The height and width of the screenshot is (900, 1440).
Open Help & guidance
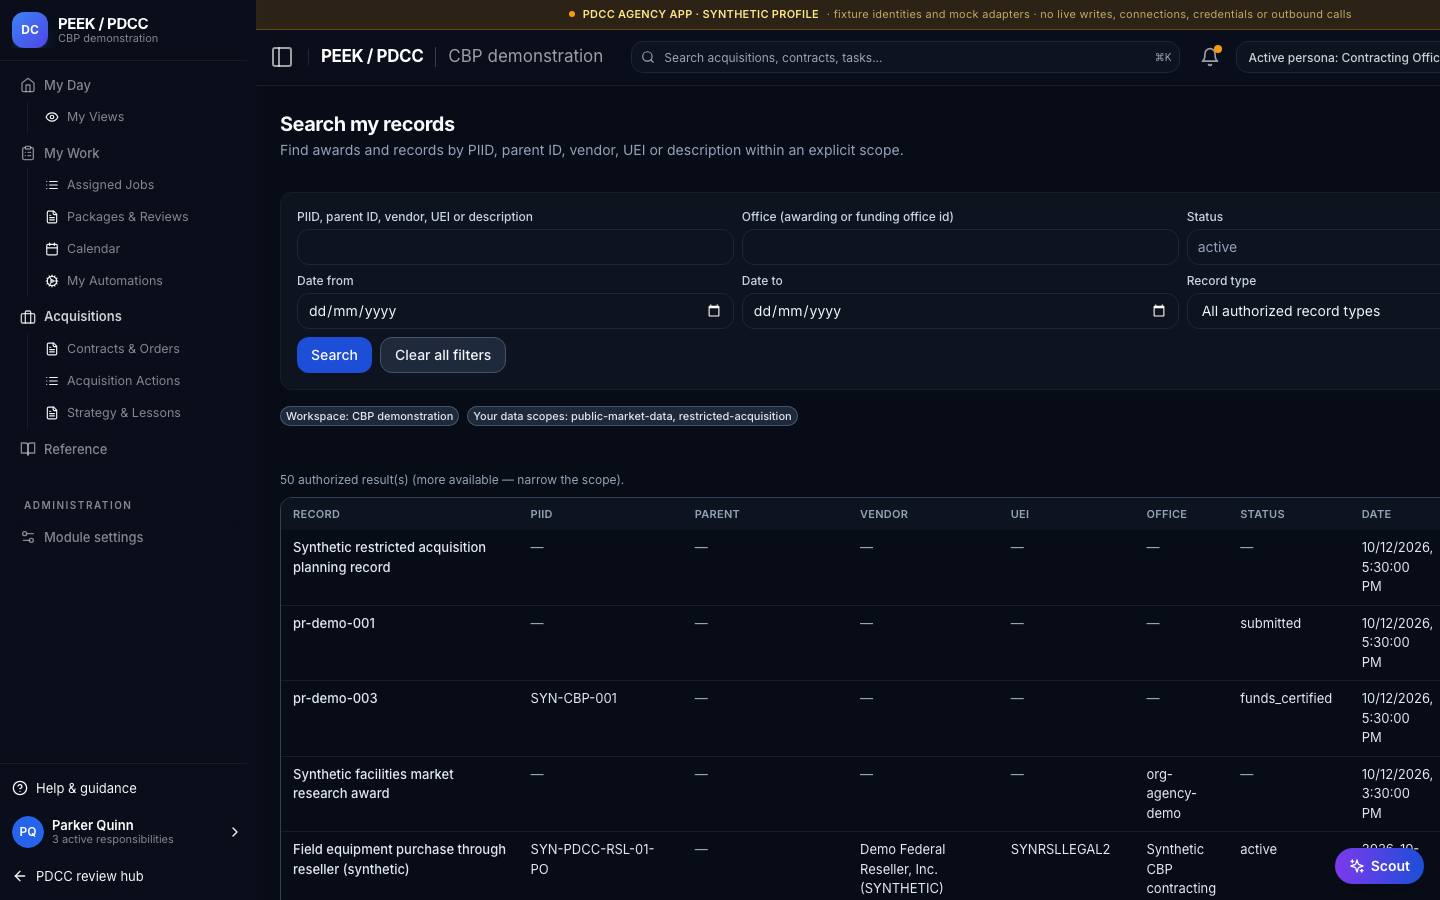point(86,788)
